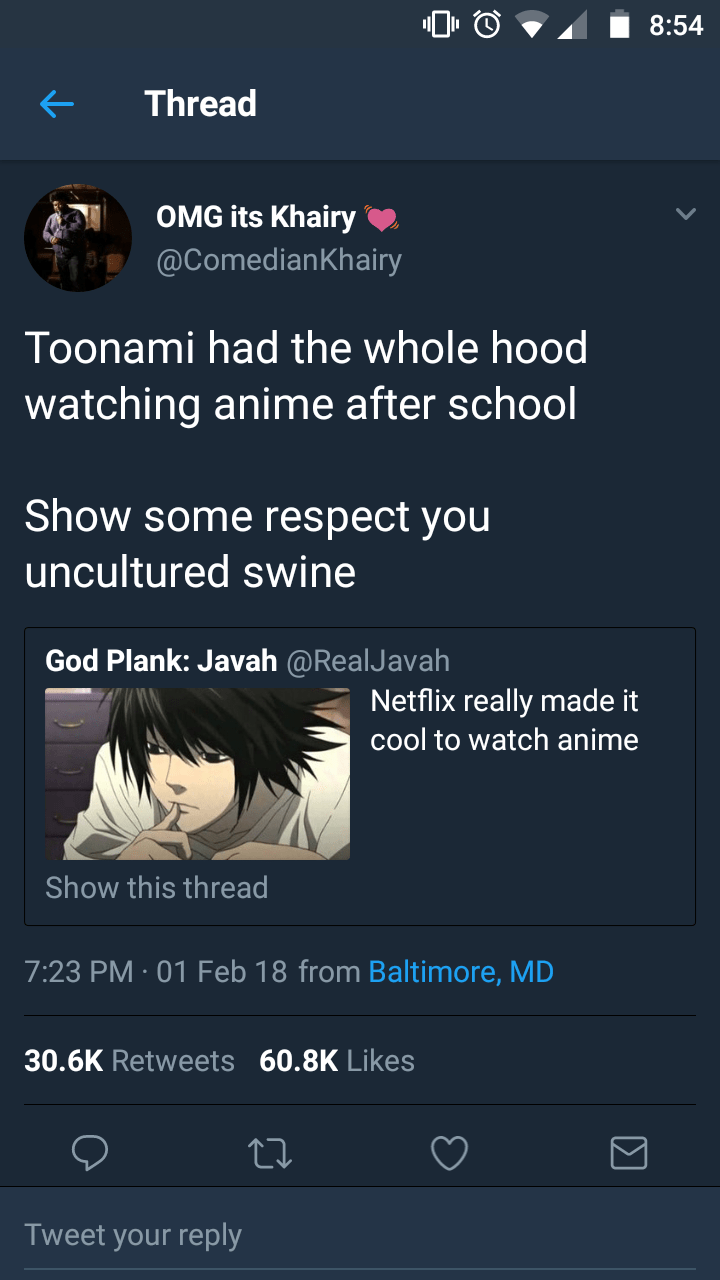This screenshot has height=1280, width=720.
Task: Open the tweet options chevron dropdown
Action: tap(685, 214)
